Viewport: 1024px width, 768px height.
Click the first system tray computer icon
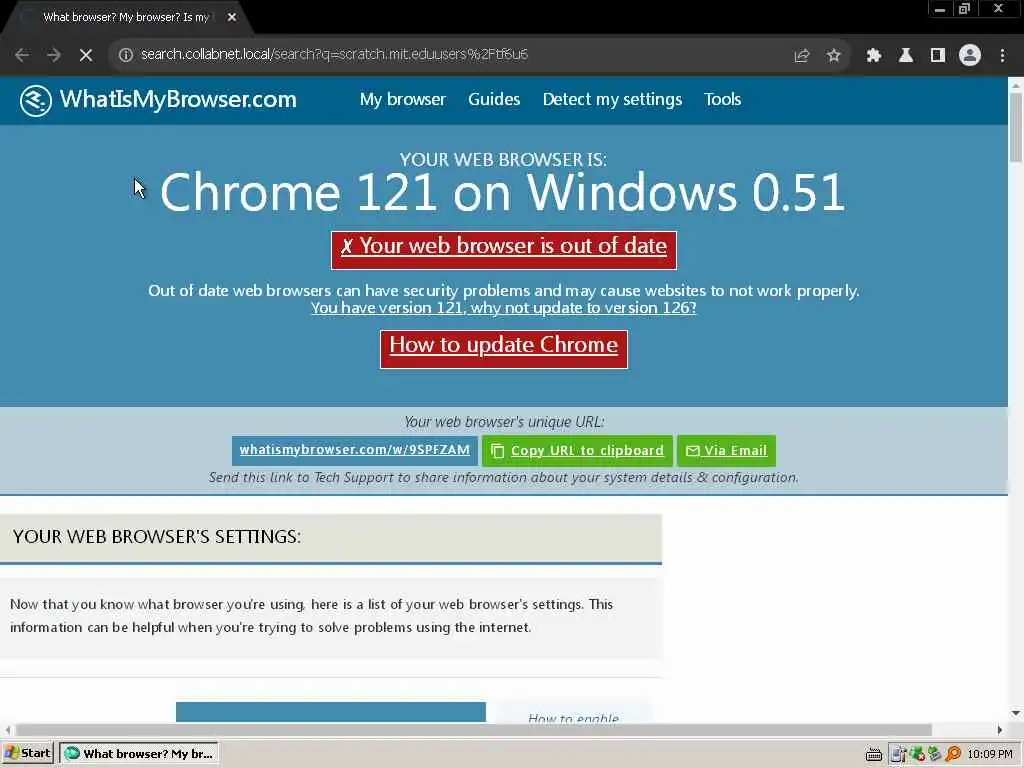(x=898, y=754)
